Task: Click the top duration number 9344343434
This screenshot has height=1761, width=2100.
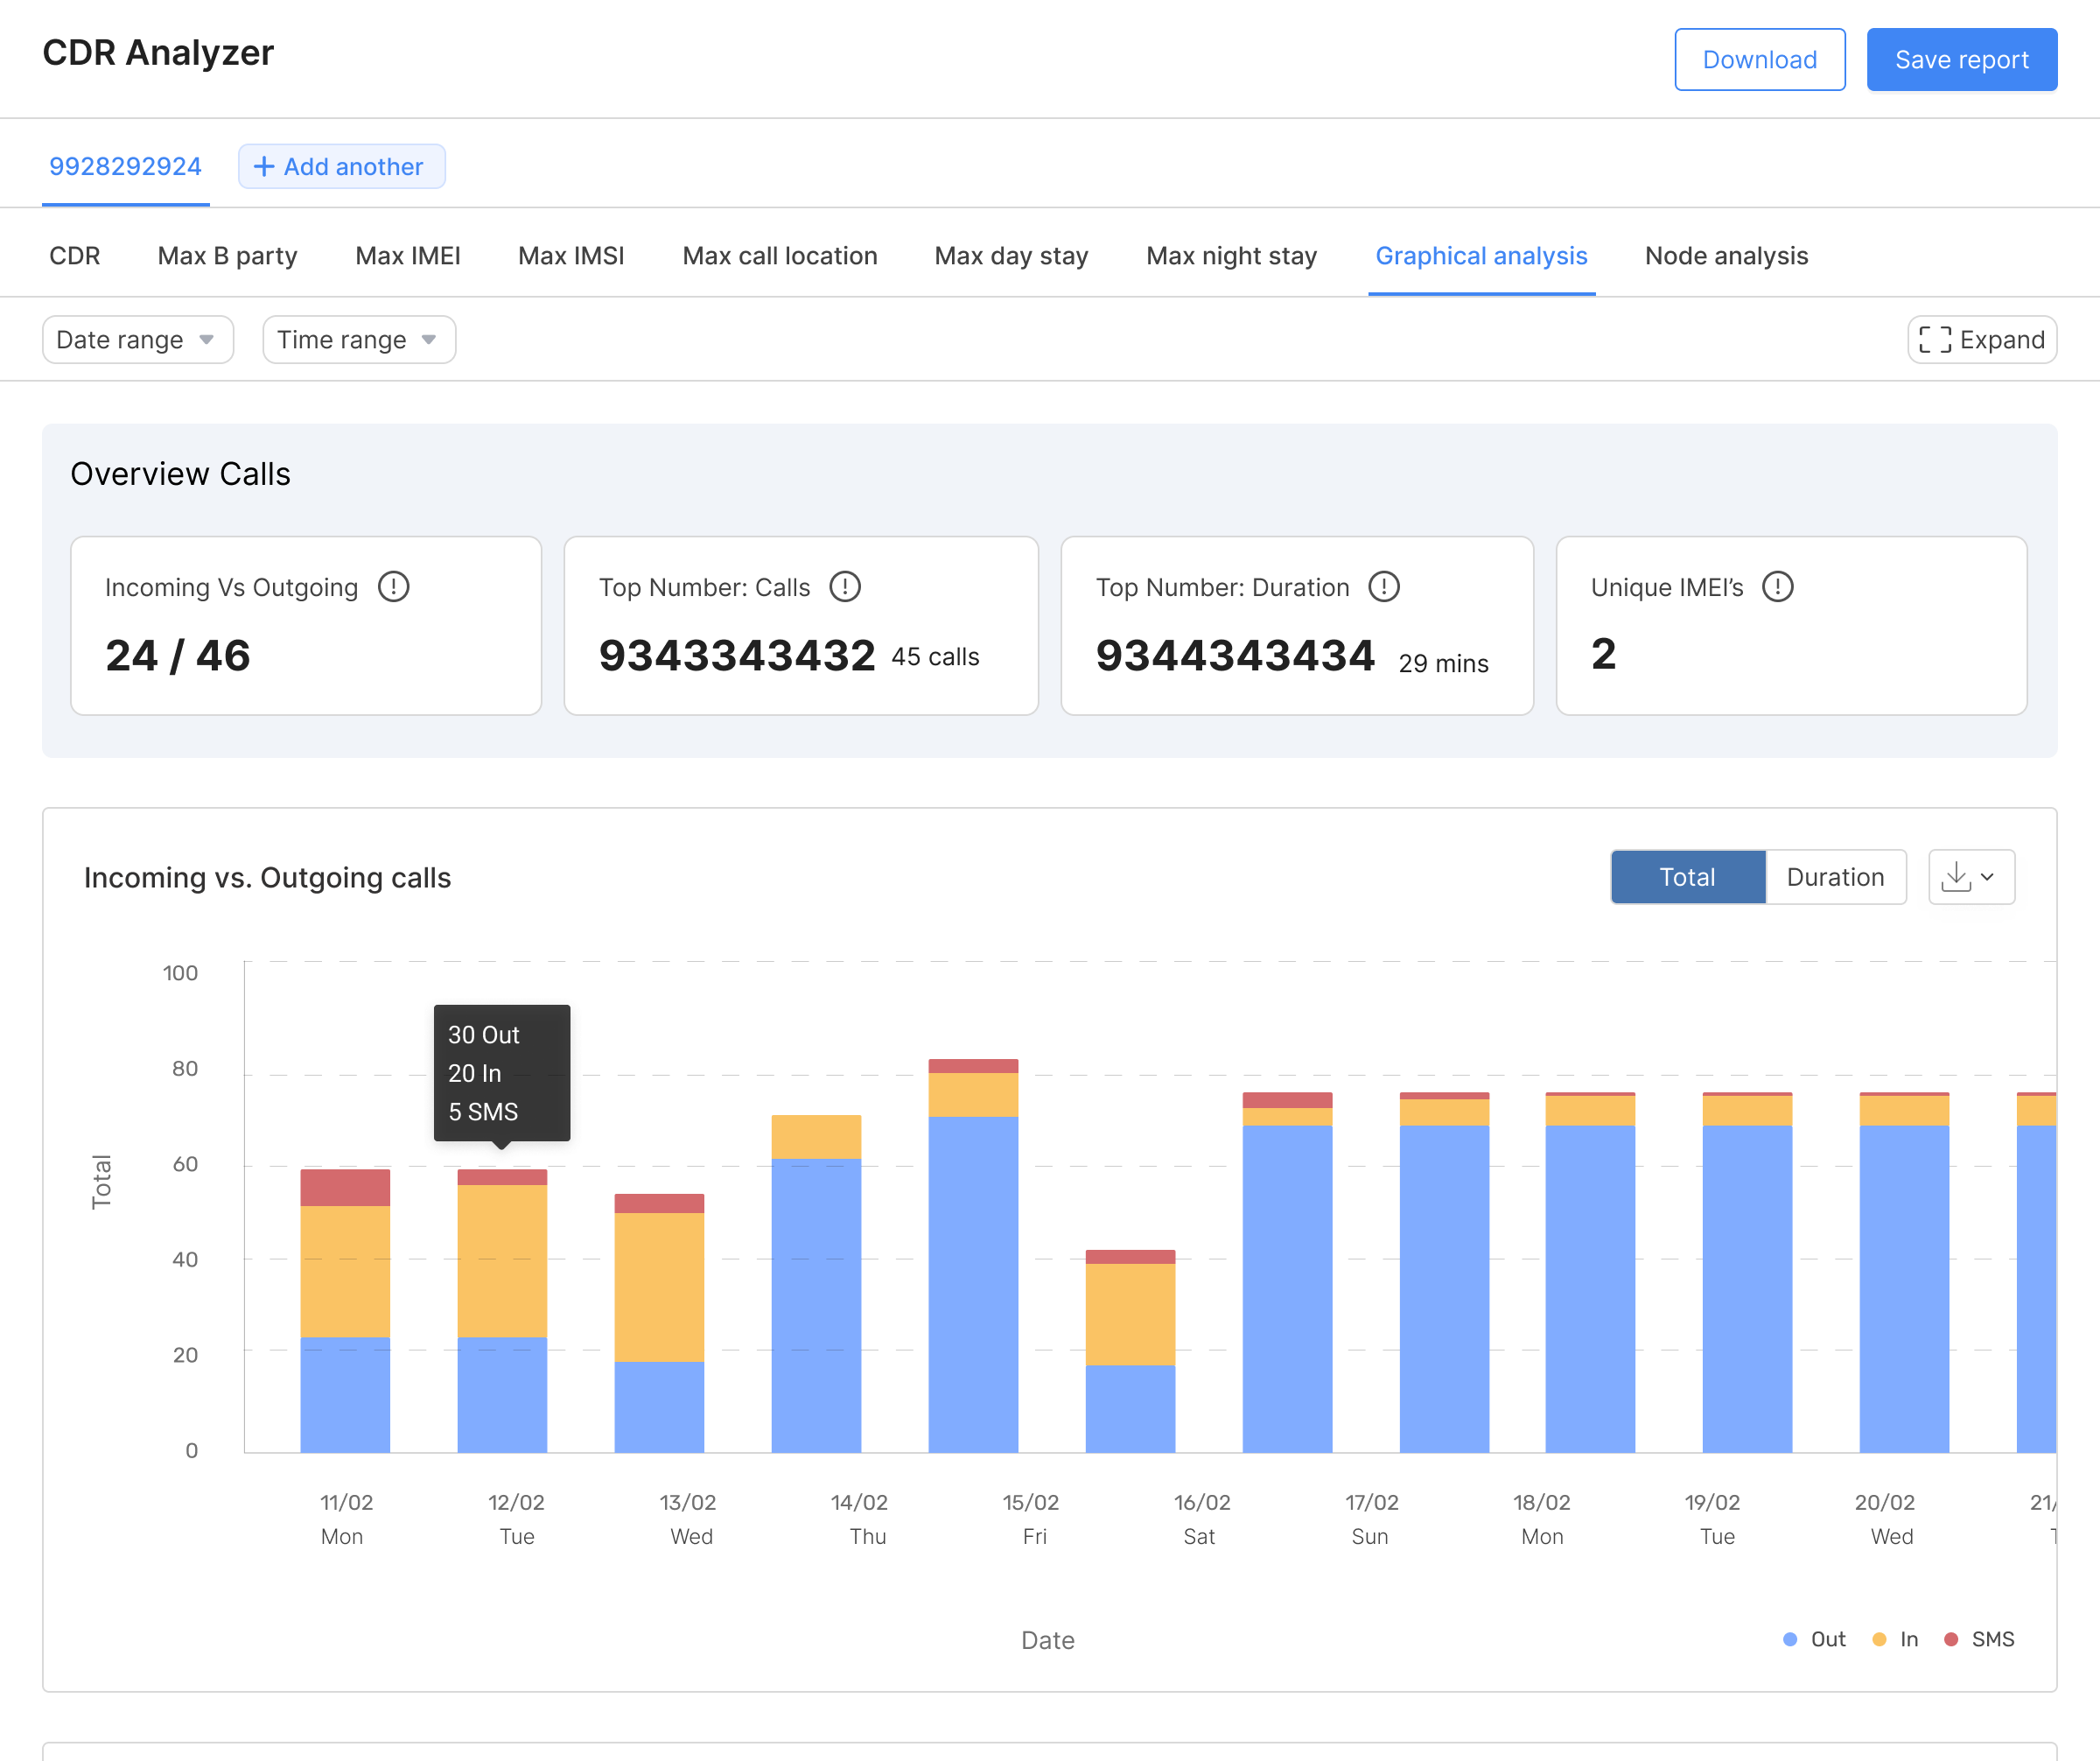Action: [x=1235, y=656]
